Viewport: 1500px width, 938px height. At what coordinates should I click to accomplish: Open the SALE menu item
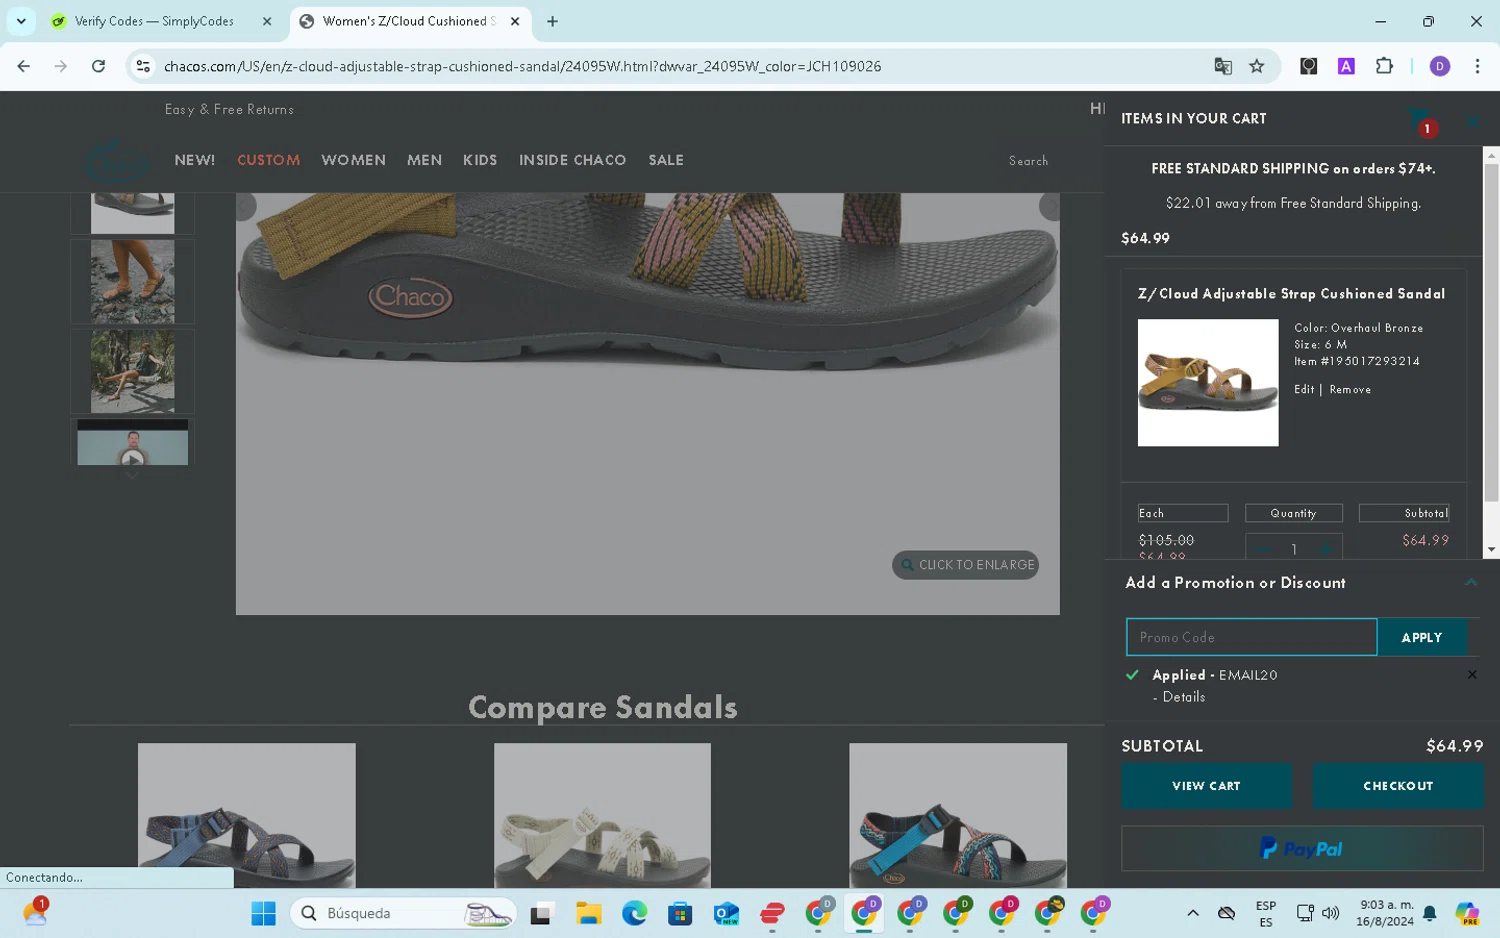[666, 160]
